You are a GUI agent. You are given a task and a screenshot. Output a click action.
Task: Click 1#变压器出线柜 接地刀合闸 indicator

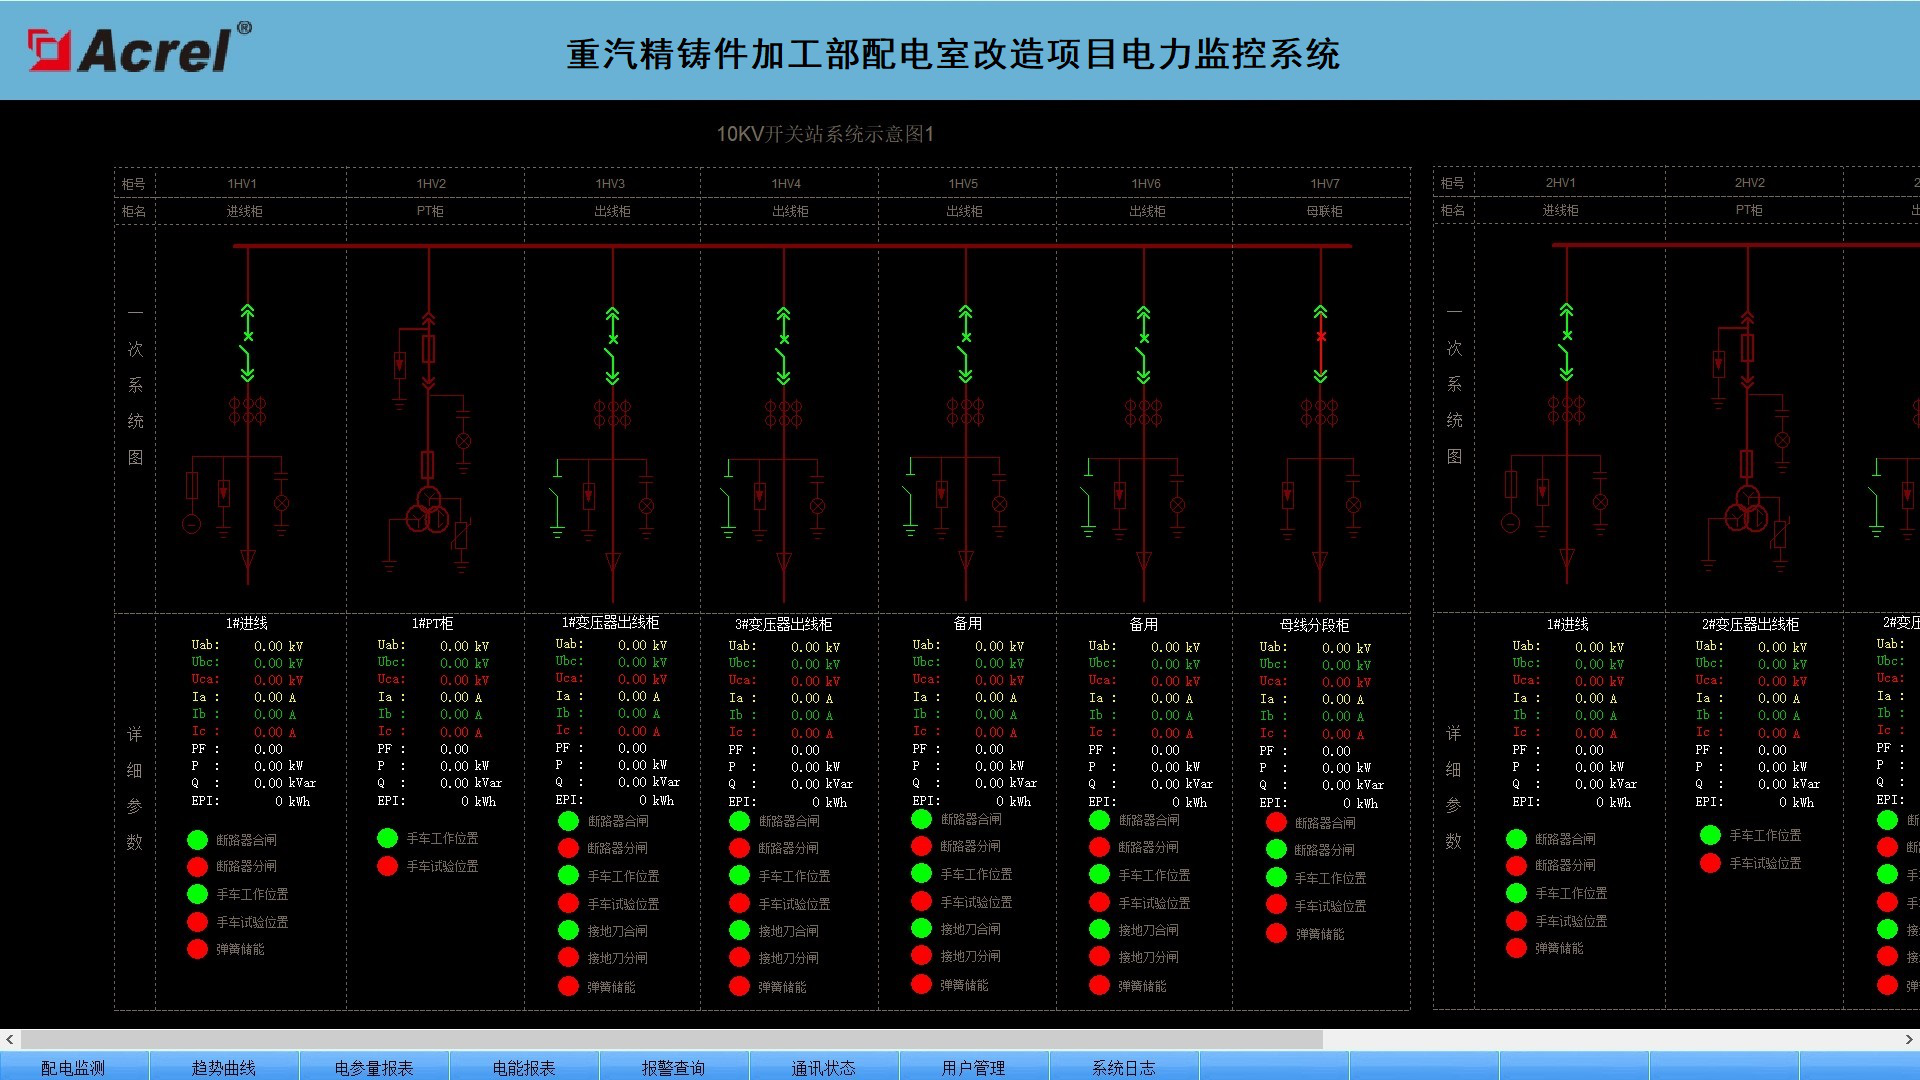pyautogui.click(x=568, y=930)
